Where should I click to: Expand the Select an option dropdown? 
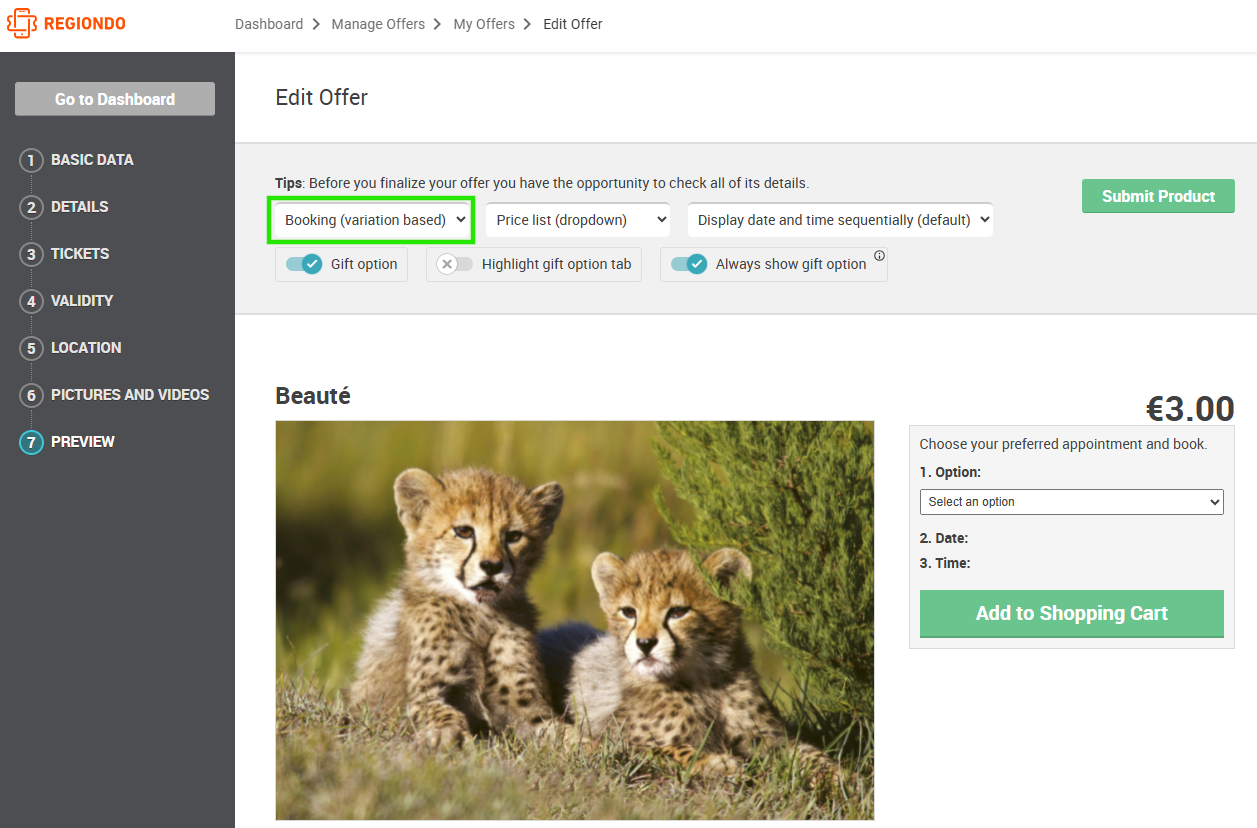1071,502
